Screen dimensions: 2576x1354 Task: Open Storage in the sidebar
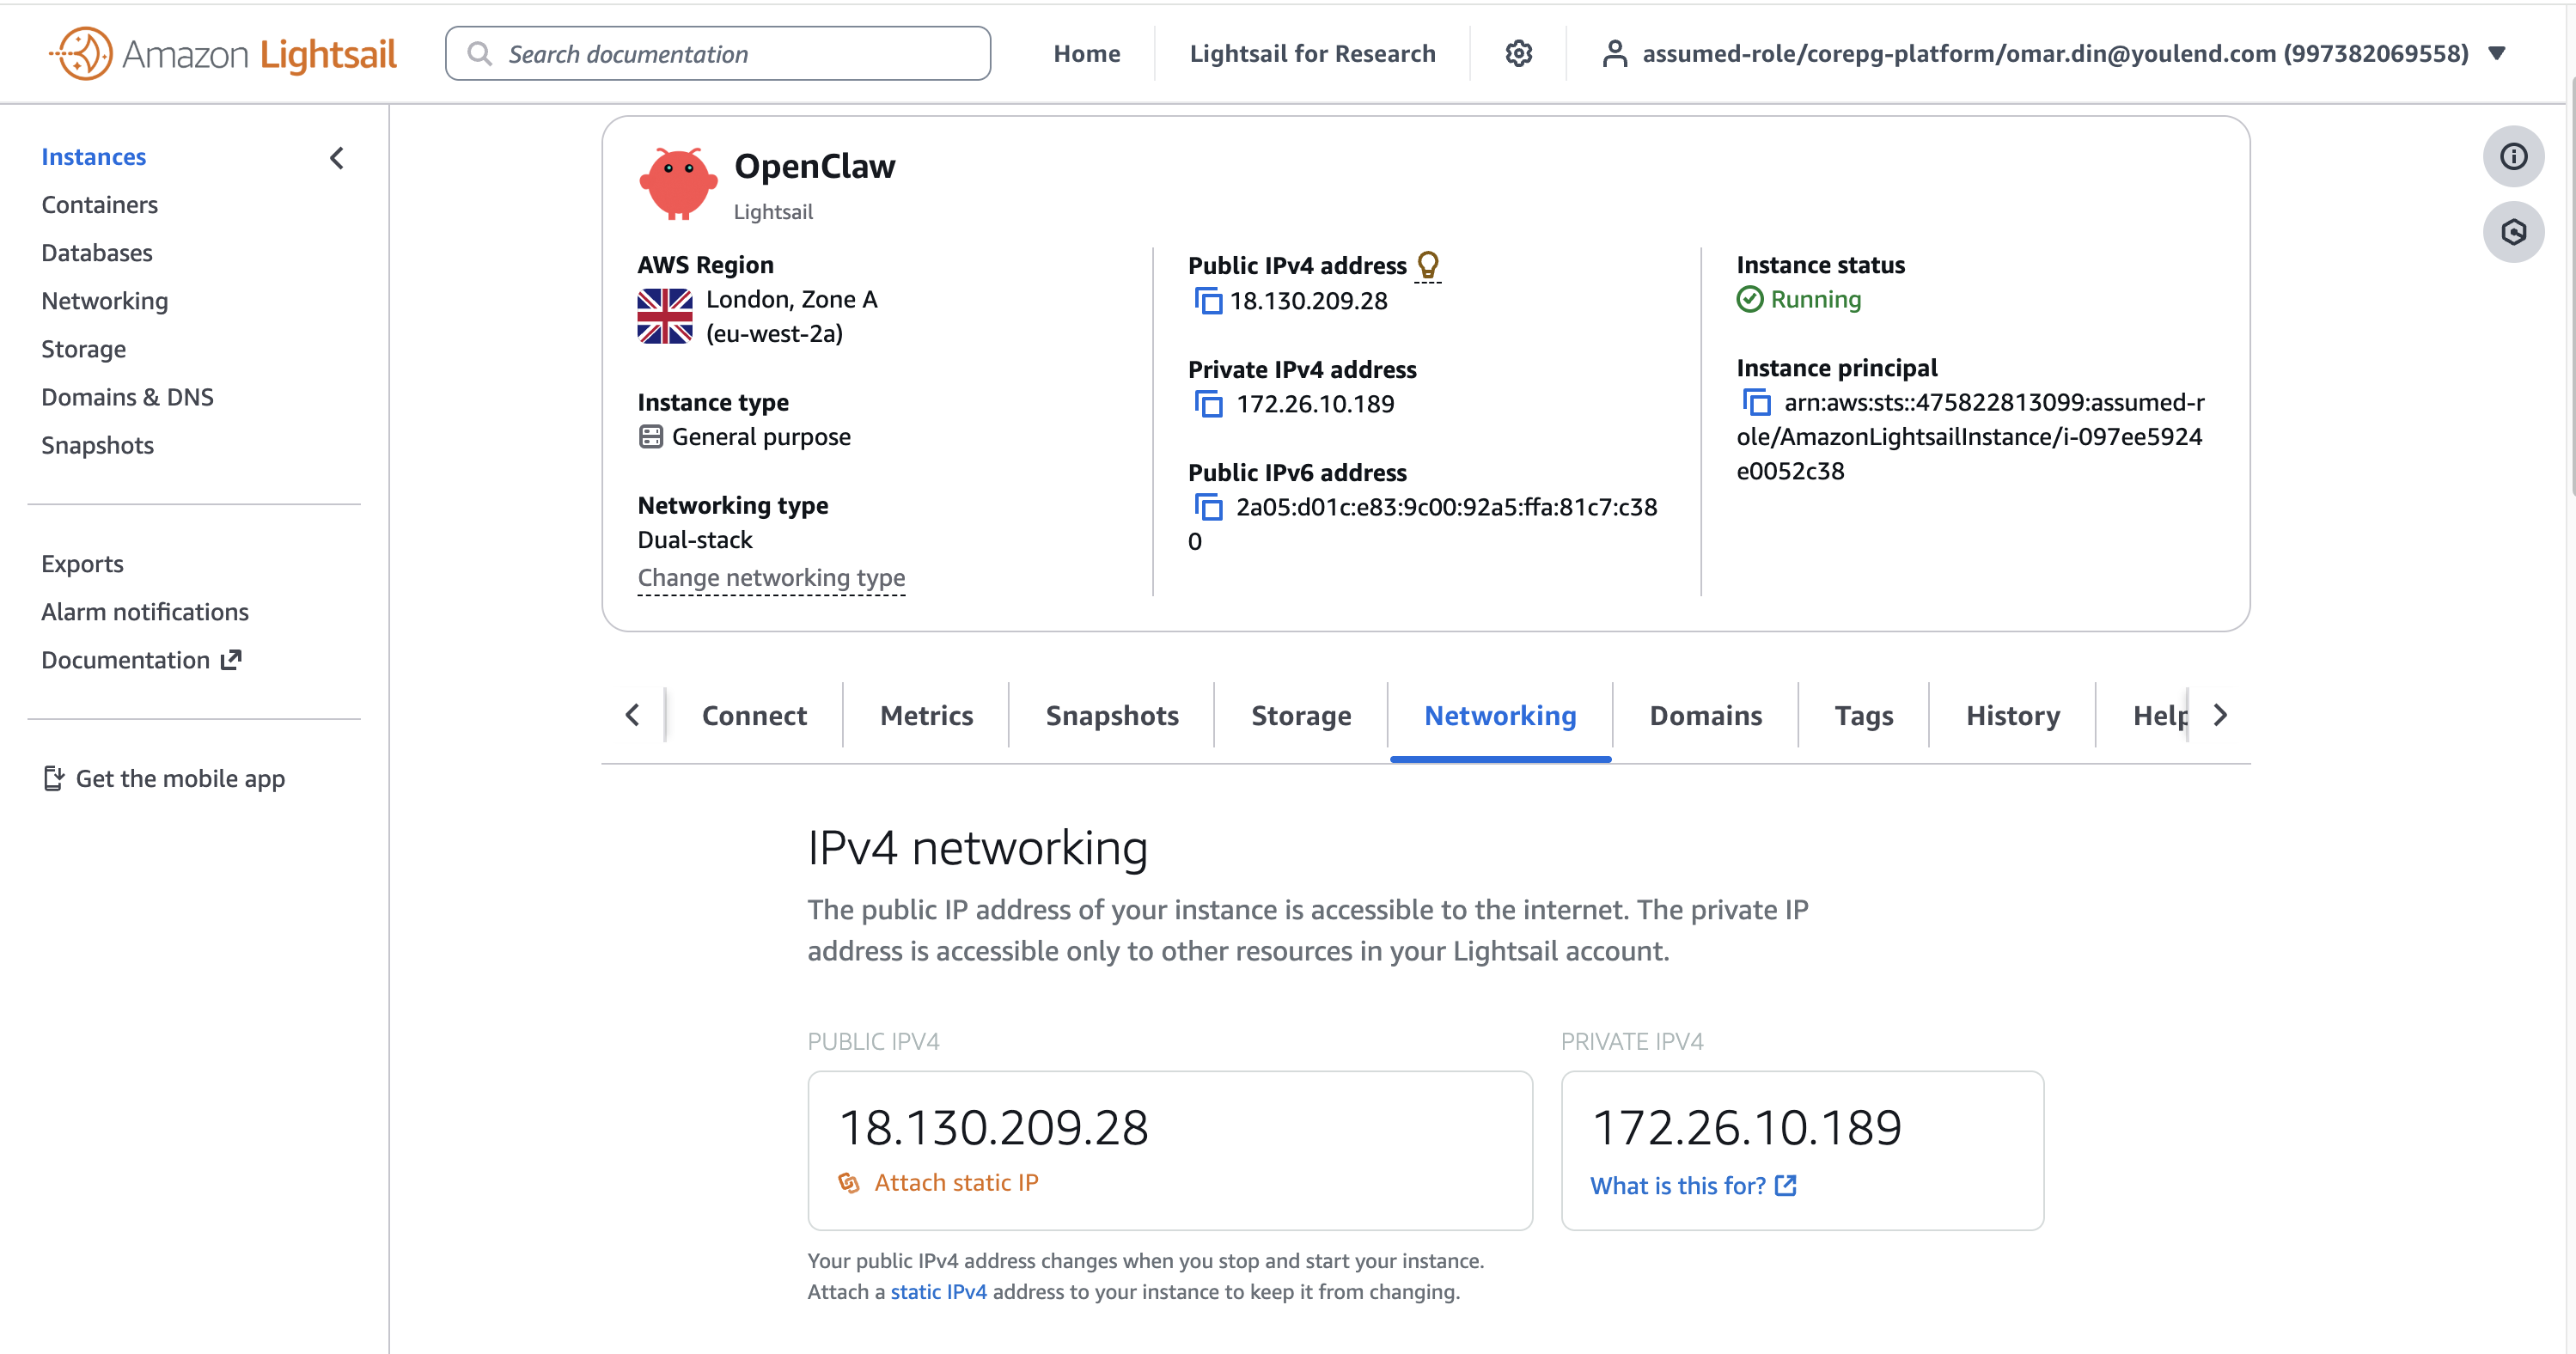point(83,349)
